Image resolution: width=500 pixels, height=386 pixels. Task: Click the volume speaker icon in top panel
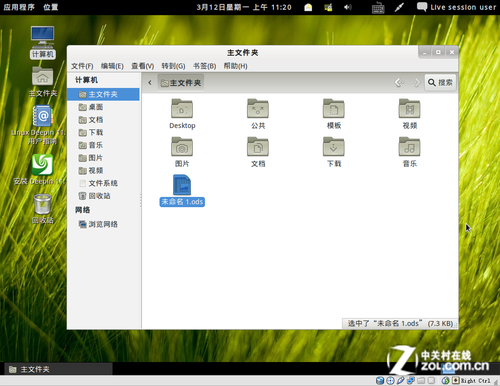click(348, 7)
